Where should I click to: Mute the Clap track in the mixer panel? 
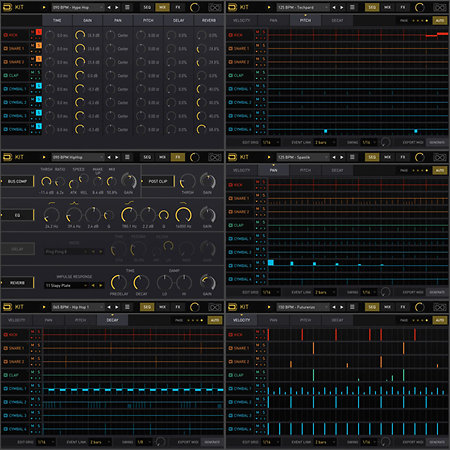coord(33,72)
